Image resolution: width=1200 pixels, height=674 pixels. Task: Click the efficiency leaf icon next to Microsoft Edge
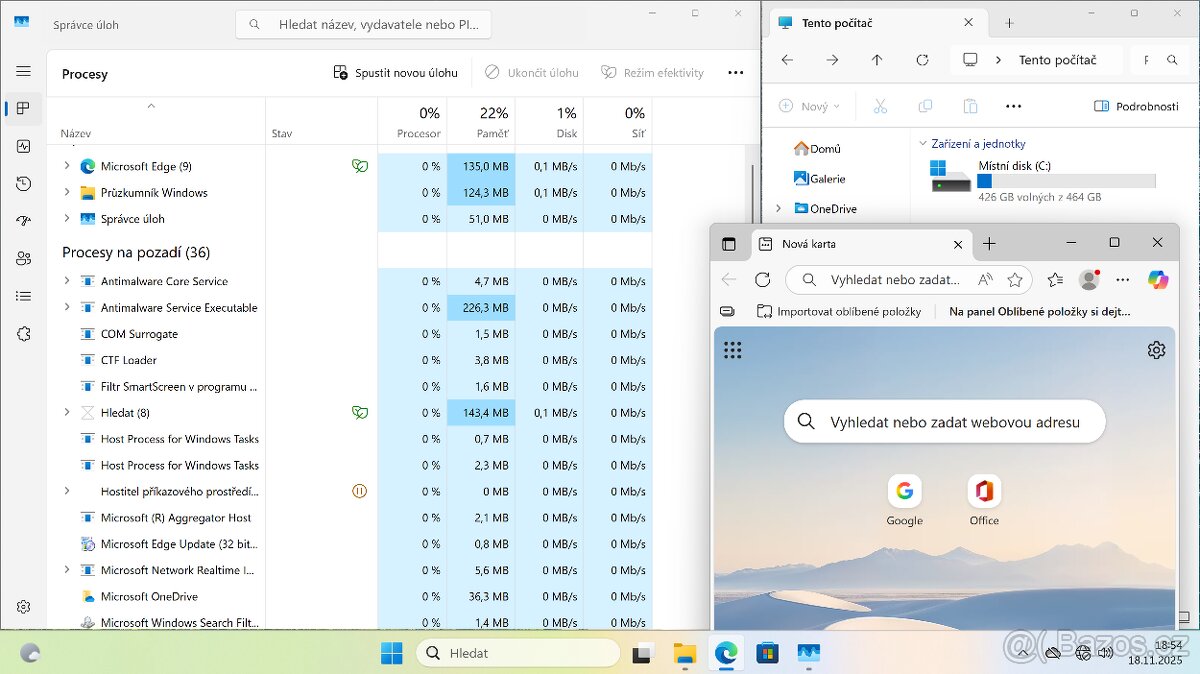(360, 166)
